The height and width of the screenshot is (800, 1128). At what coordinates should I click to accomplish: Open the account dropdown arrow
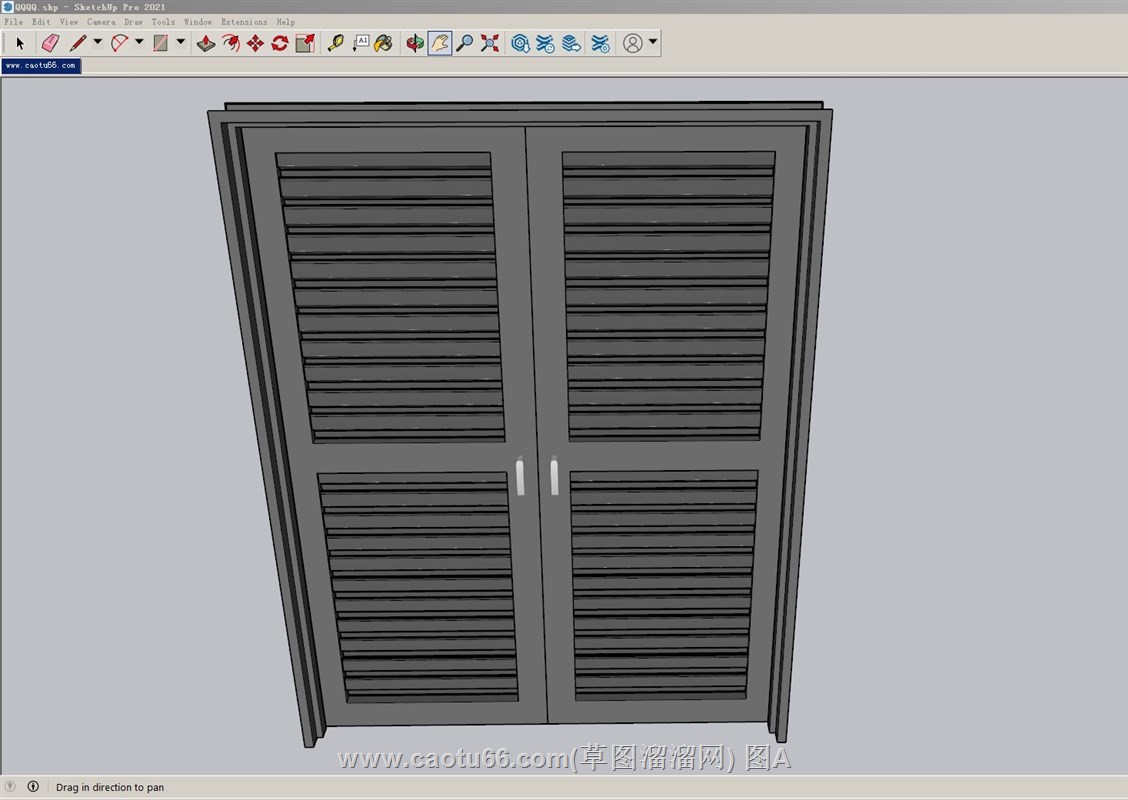[652, 42]
